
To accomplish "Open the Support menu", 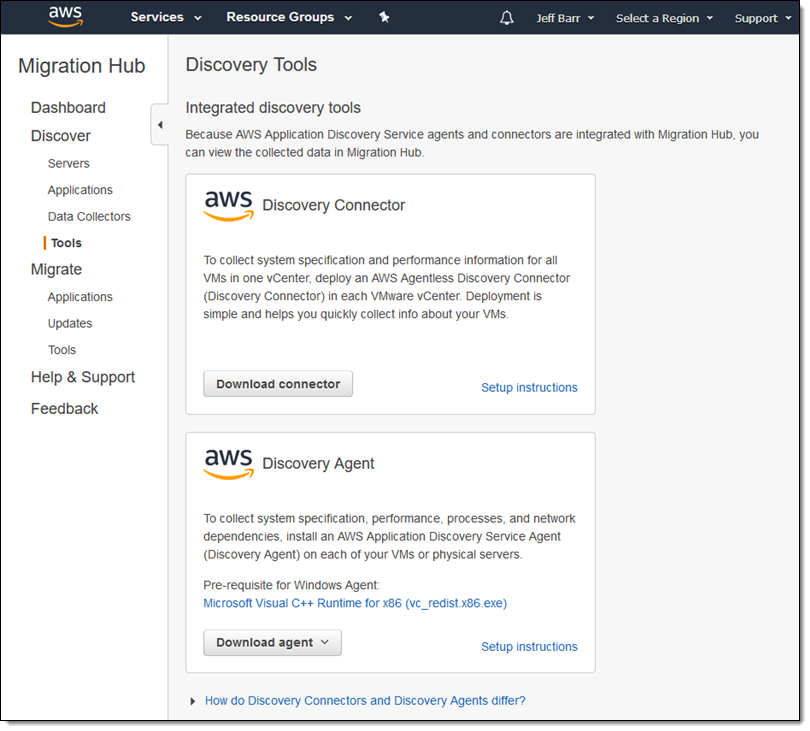I will pyautogui.click(x=762, y=18).
